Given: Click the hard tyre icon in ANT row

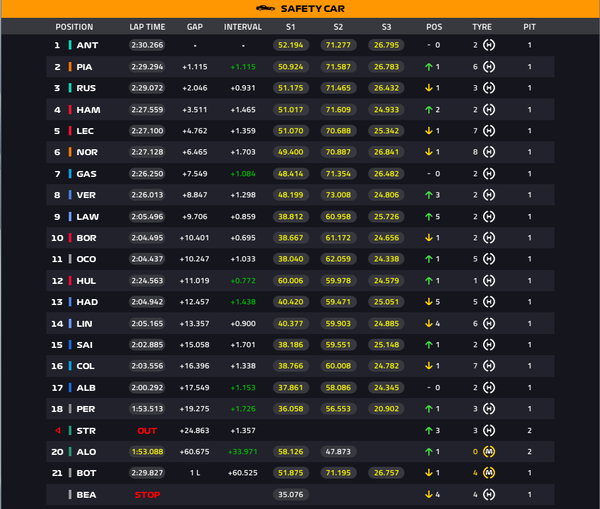Looking at the screenshot, I should point(489,45).
